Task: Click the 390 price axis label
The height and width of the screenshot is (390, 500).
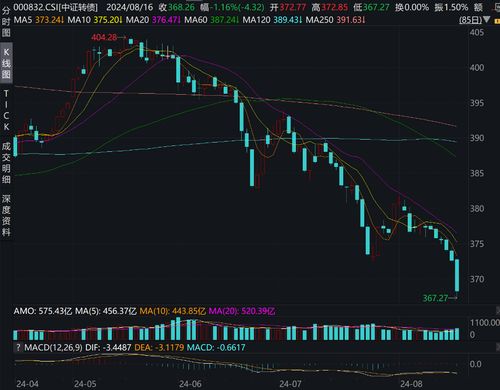Action: 477,138
